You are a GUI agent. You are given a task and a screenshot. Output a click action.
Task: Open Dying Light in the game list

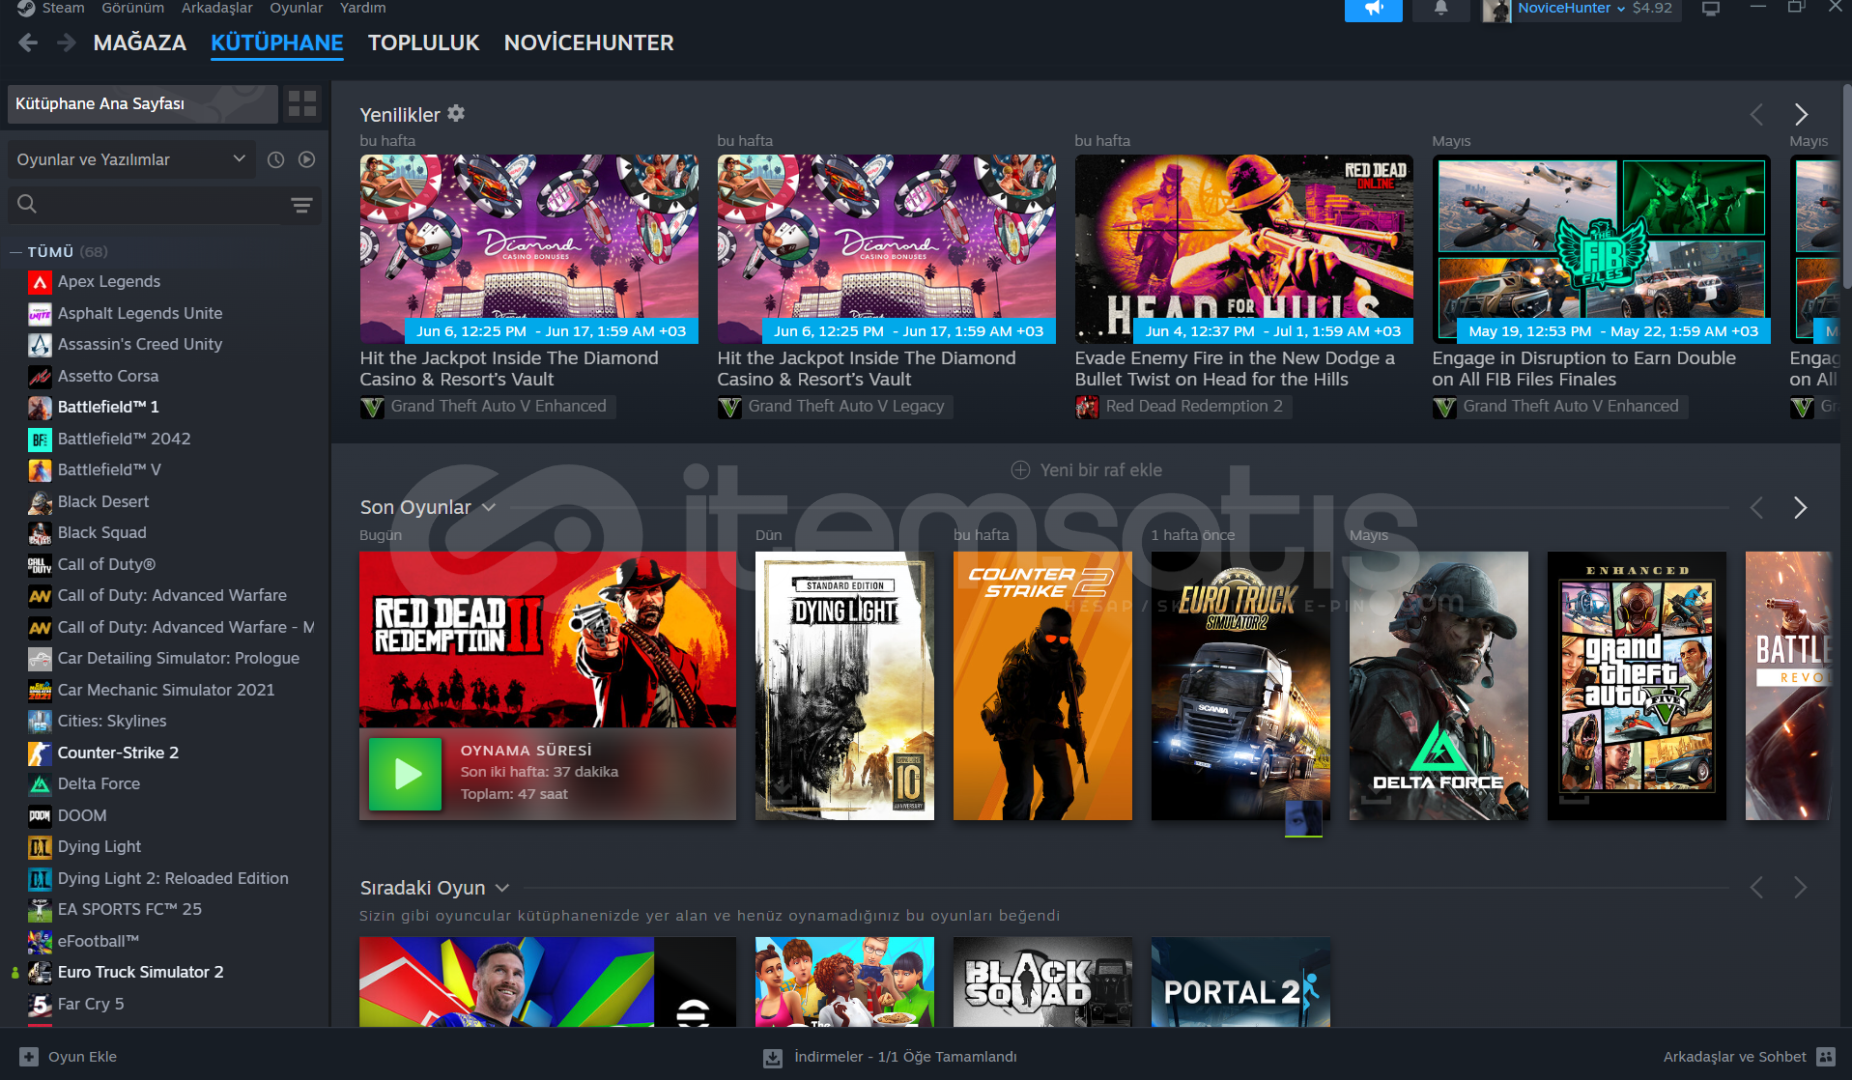point(99,847)
